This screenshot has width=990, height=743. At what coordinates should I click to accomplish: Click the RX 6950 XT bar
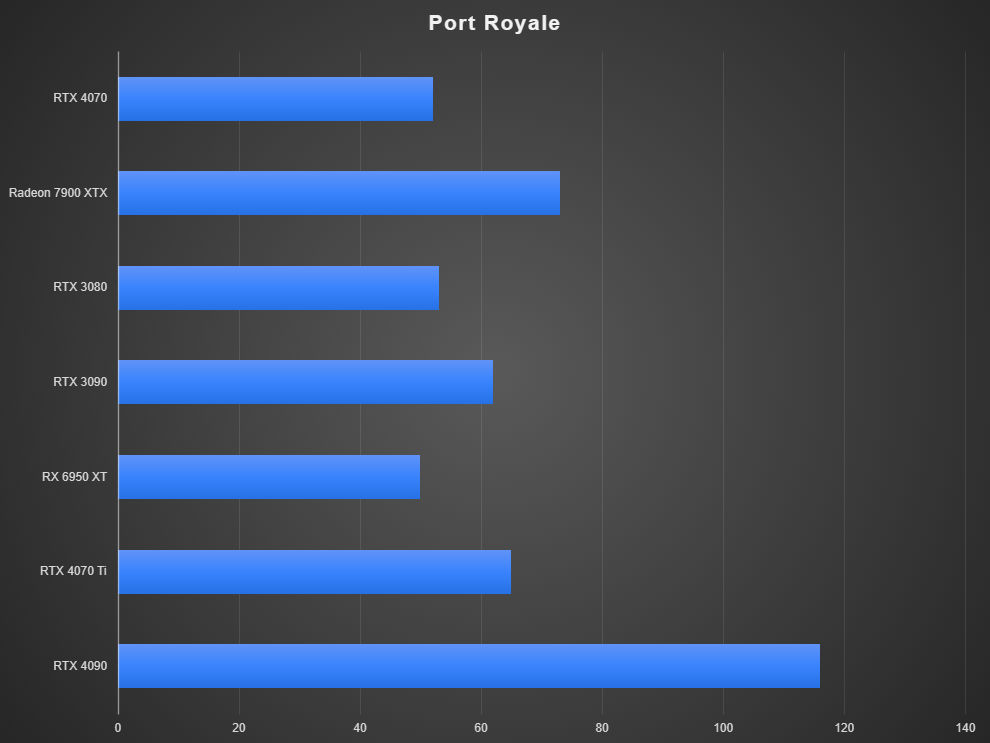(269, 477)
